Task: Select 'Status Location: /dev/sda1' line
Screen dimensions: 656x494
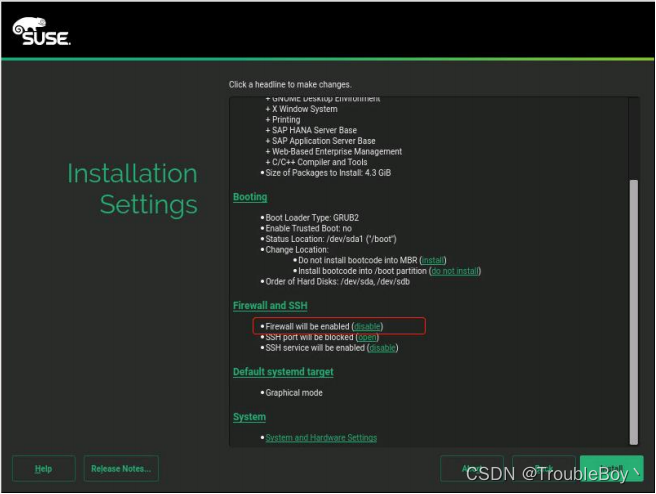Action: pyautogui.click(x=331, y=239)
